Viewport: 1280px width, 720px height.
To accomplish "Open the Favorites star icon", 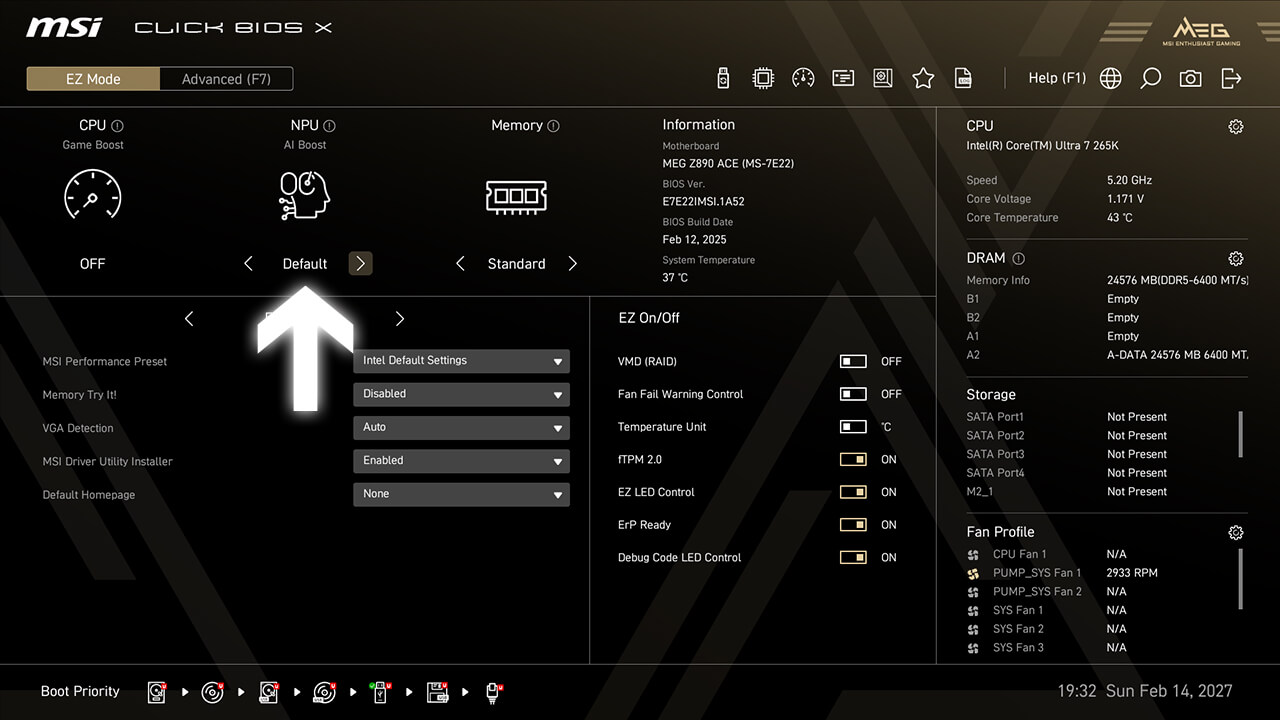I will click(x=923, y=78).
